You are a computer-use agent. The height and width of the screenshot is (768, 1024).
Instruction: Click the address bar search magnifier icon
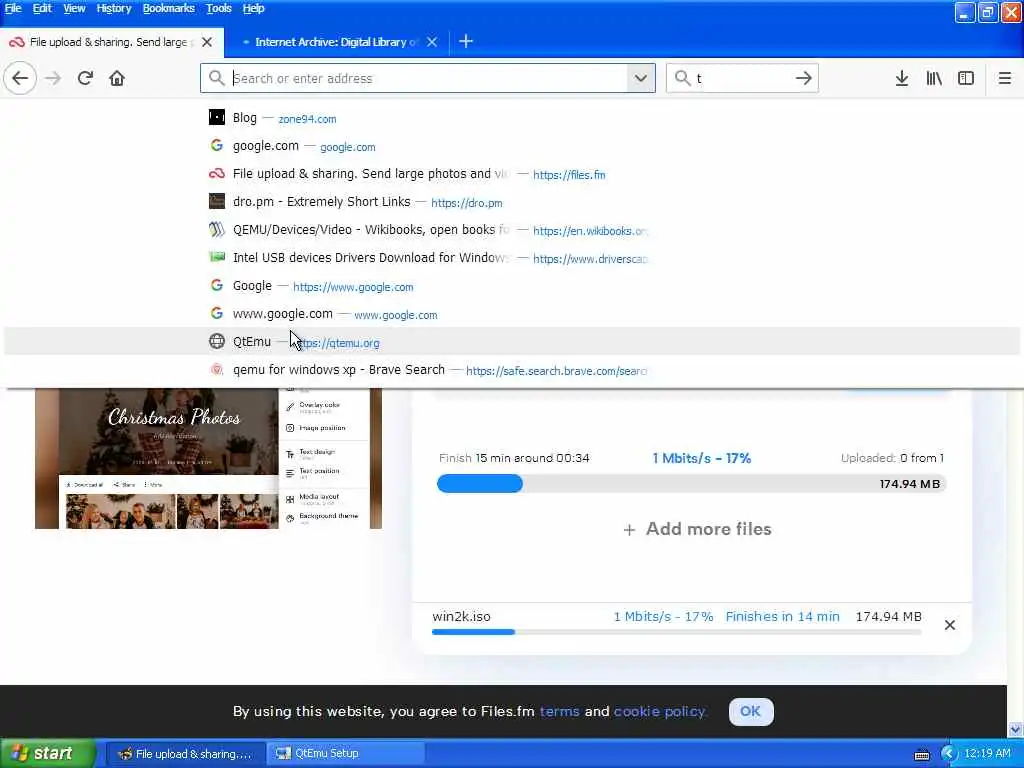point(216,78)
